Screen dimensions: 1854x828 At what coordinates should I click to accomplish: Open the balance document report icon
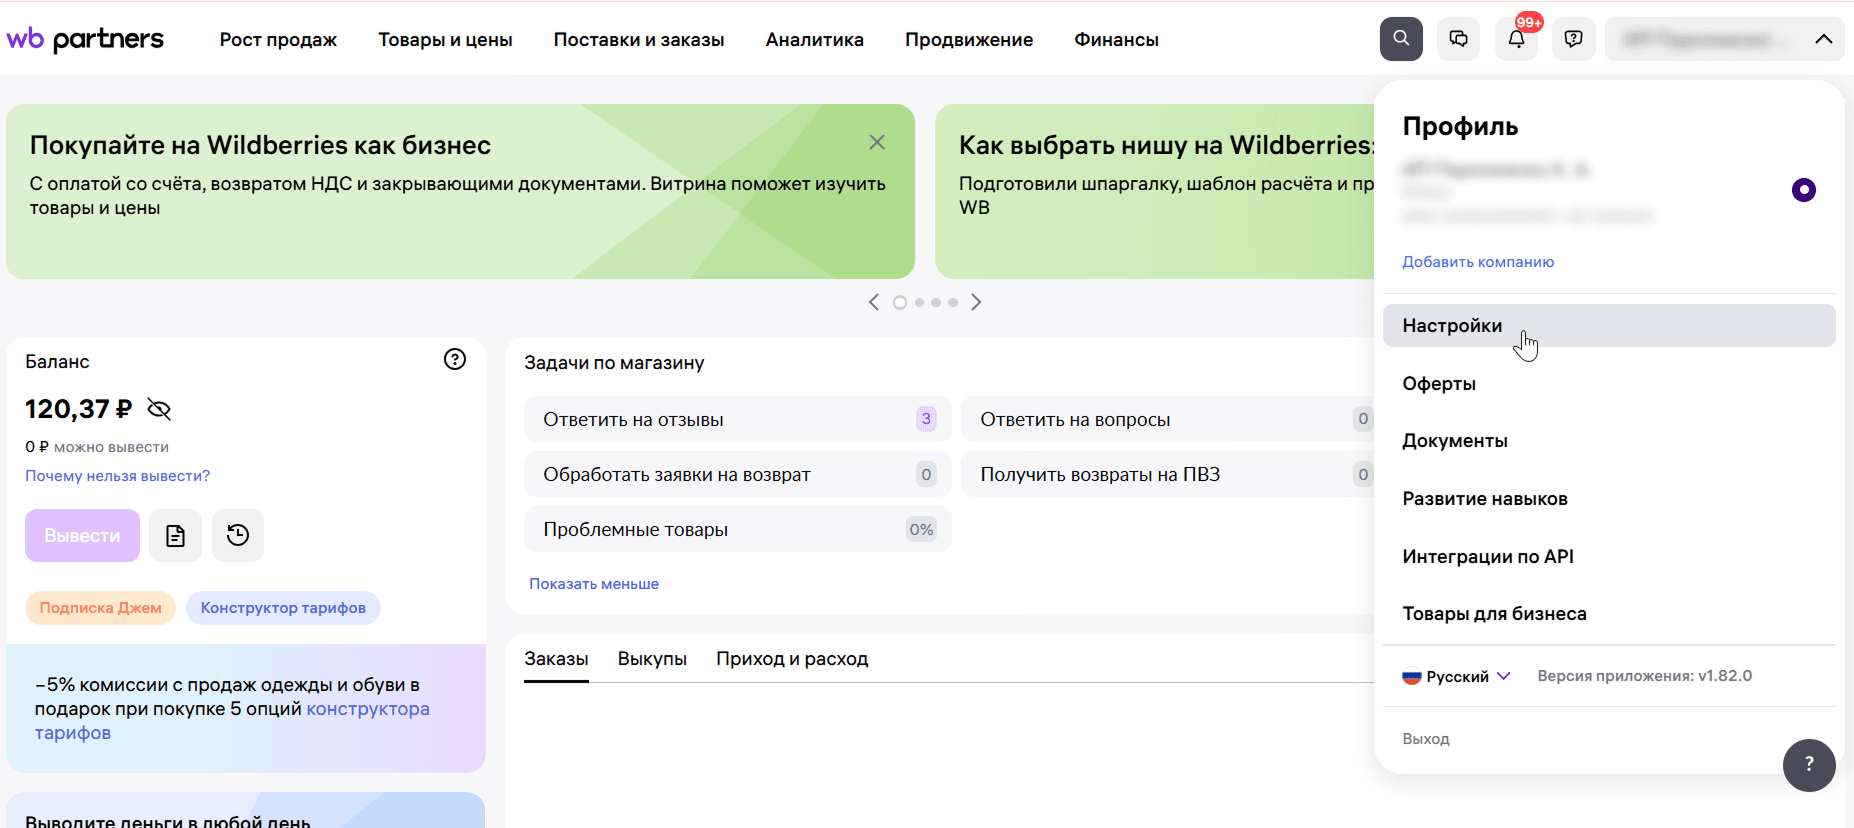pos(175,535)
